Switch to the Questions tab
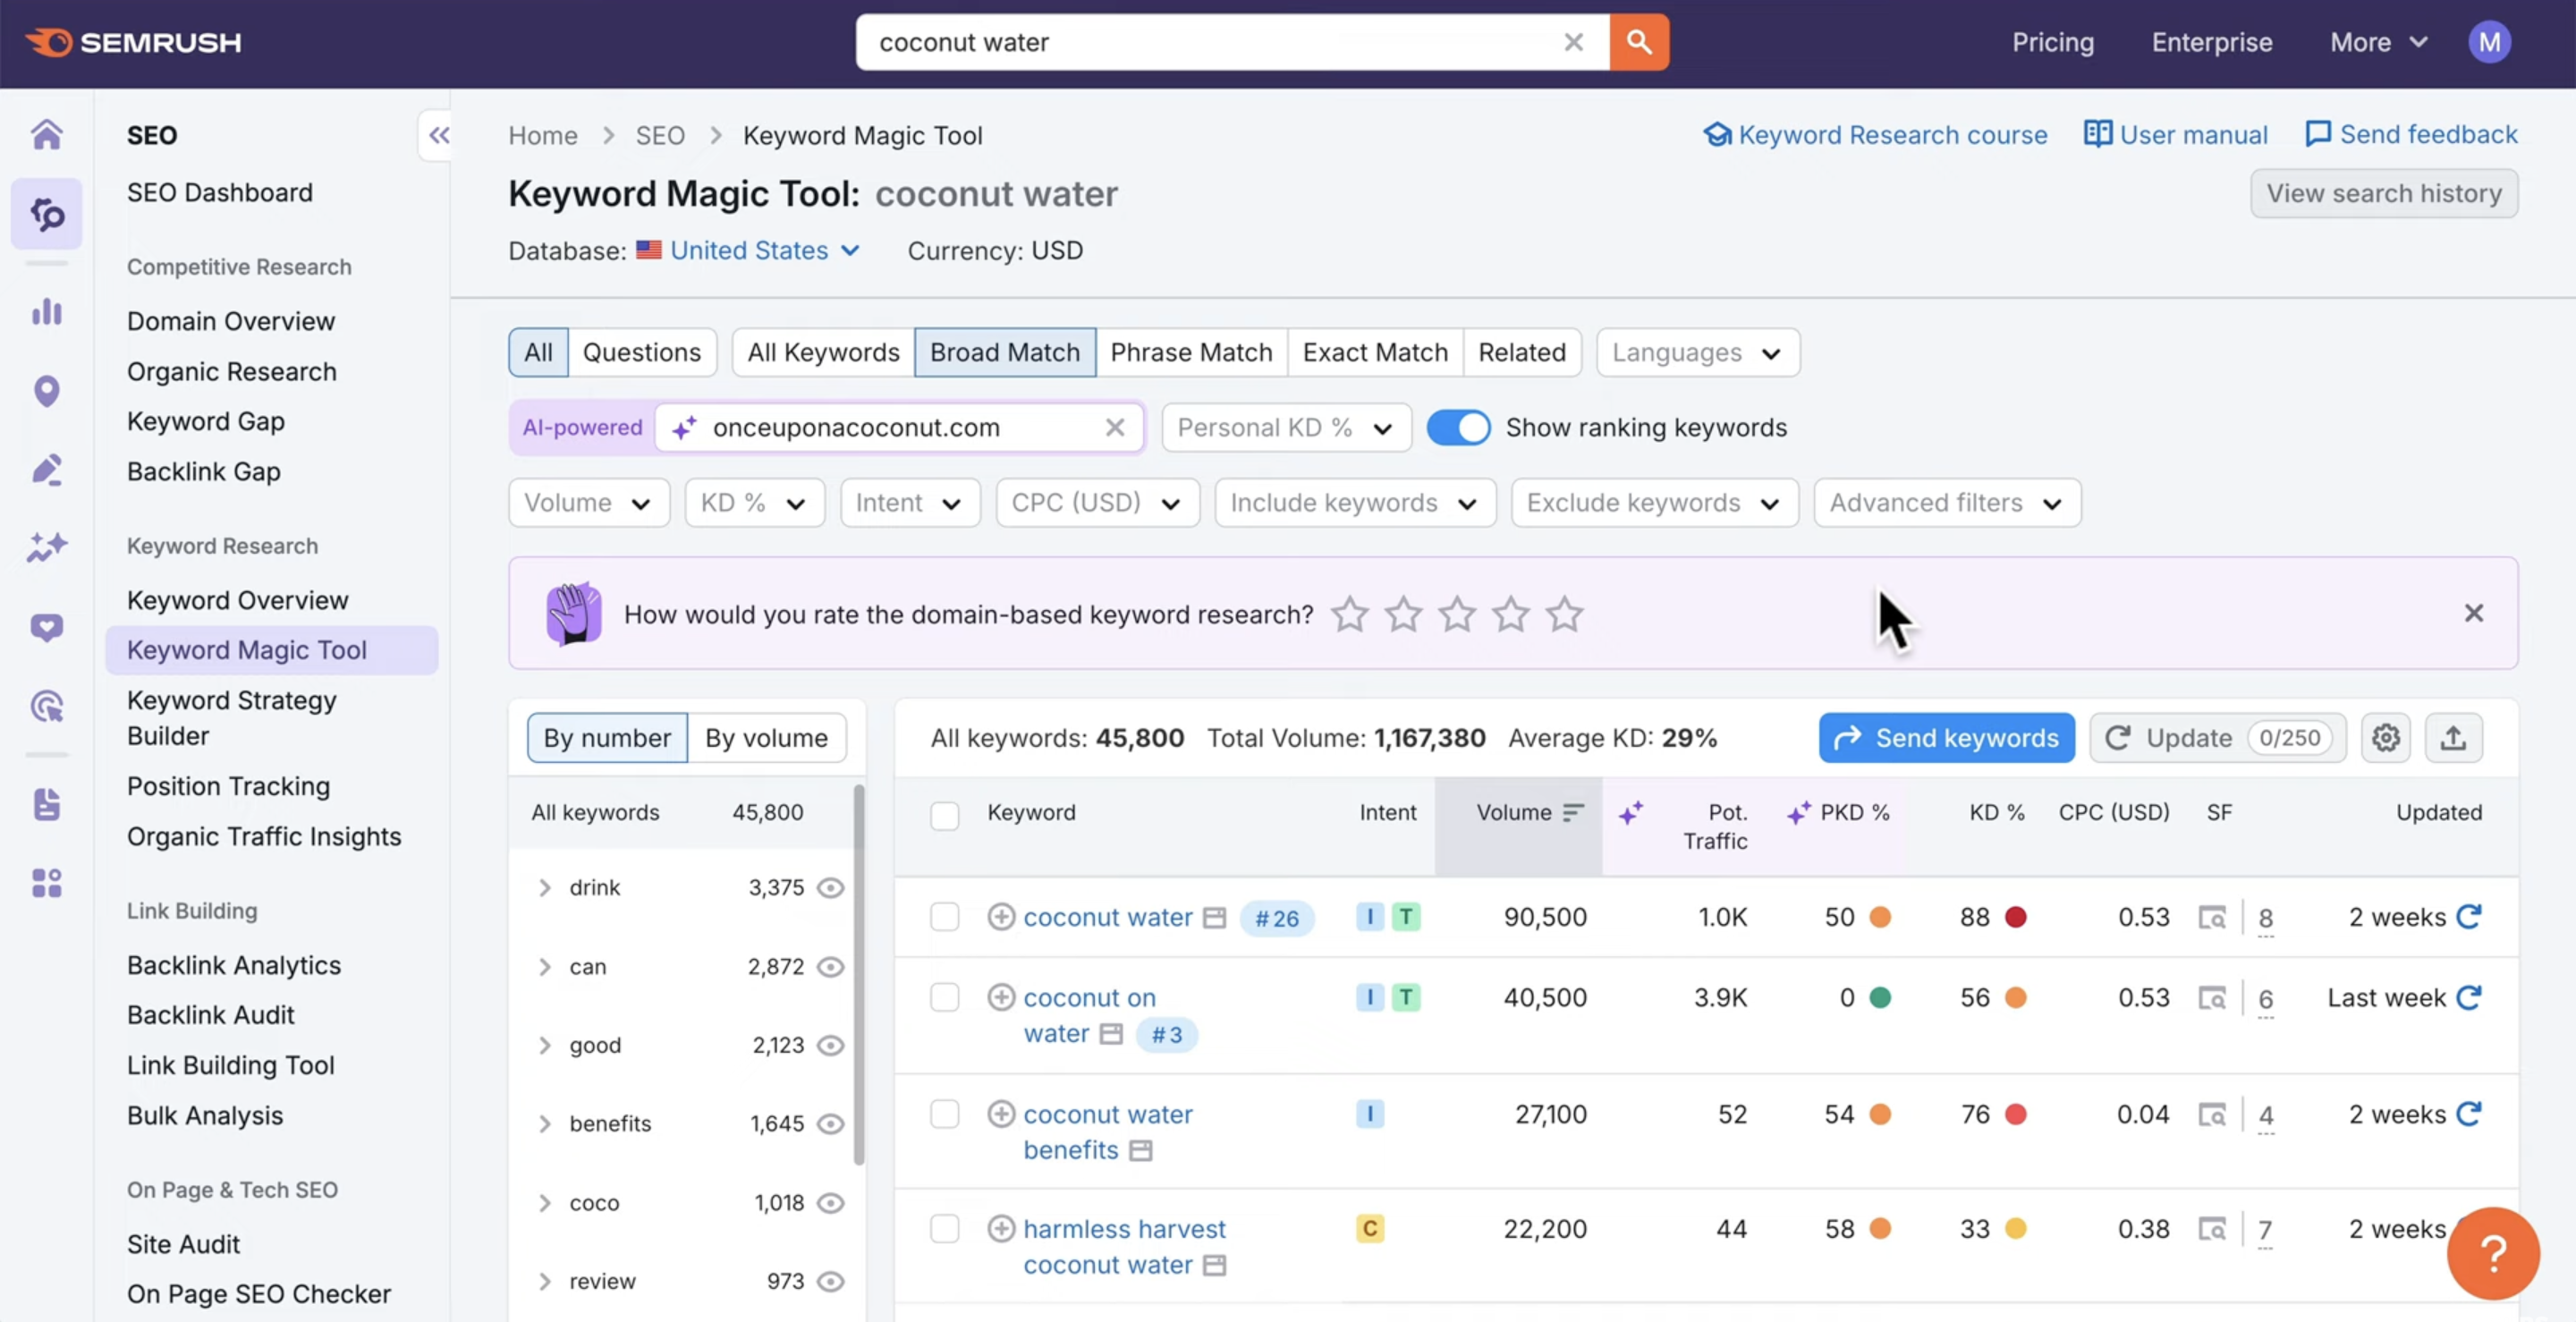The width and height of the screenshot is (2576, 1322). [642, 352]
